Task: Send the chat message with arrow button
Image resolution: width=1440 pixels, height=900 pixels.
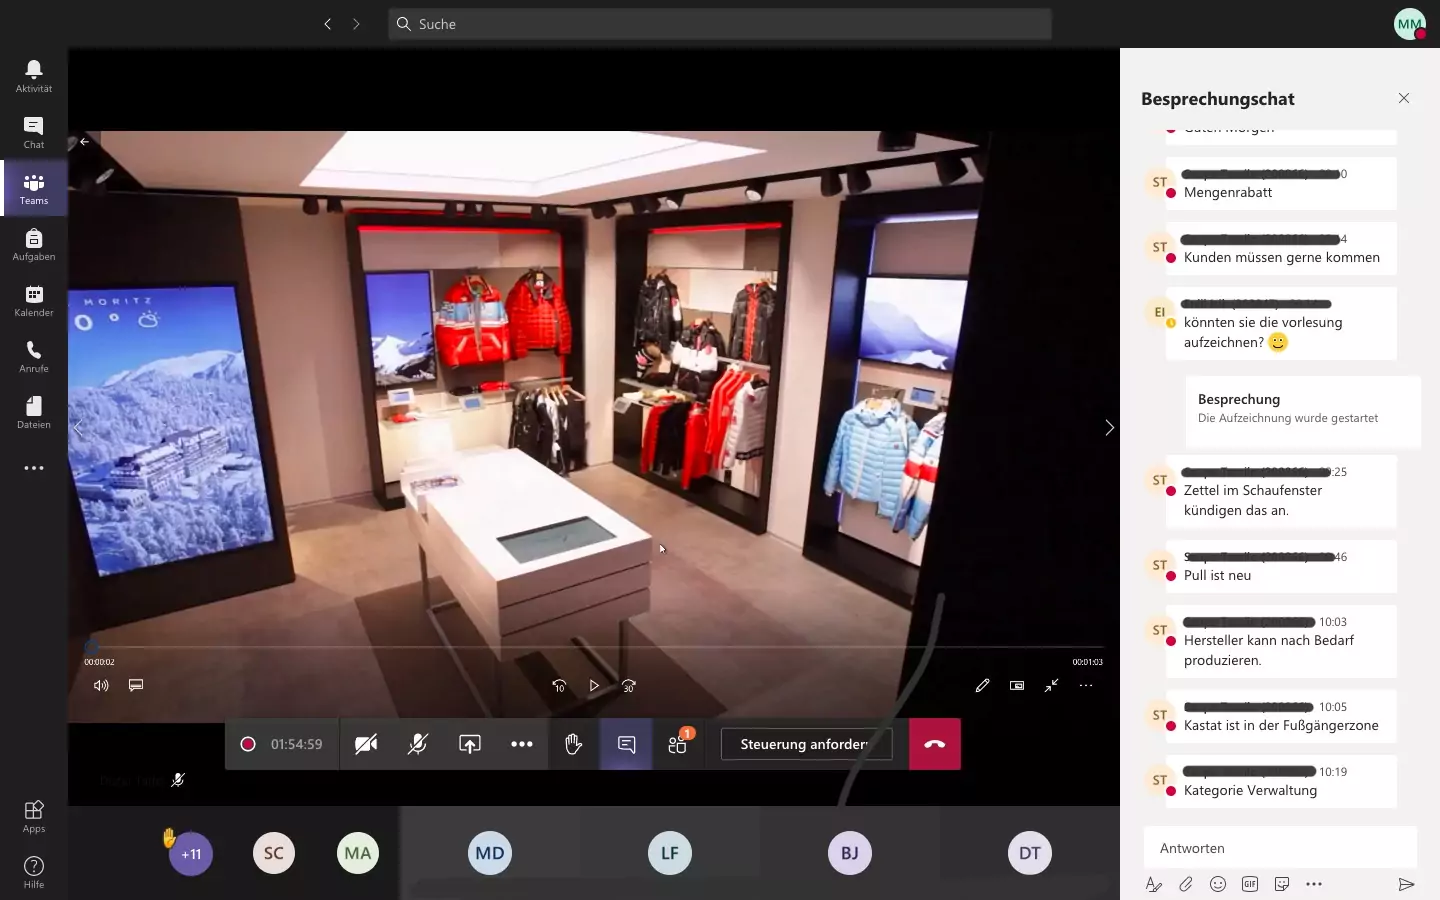Action: (x=1405, y=884)
